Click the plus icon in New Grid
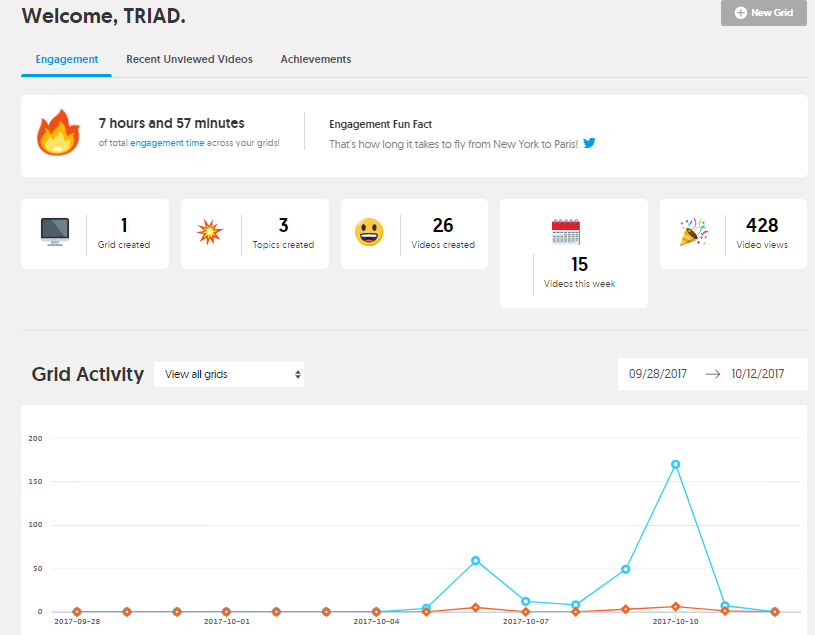Viewport: 815px width, 635px height. [x=741, y=13]
